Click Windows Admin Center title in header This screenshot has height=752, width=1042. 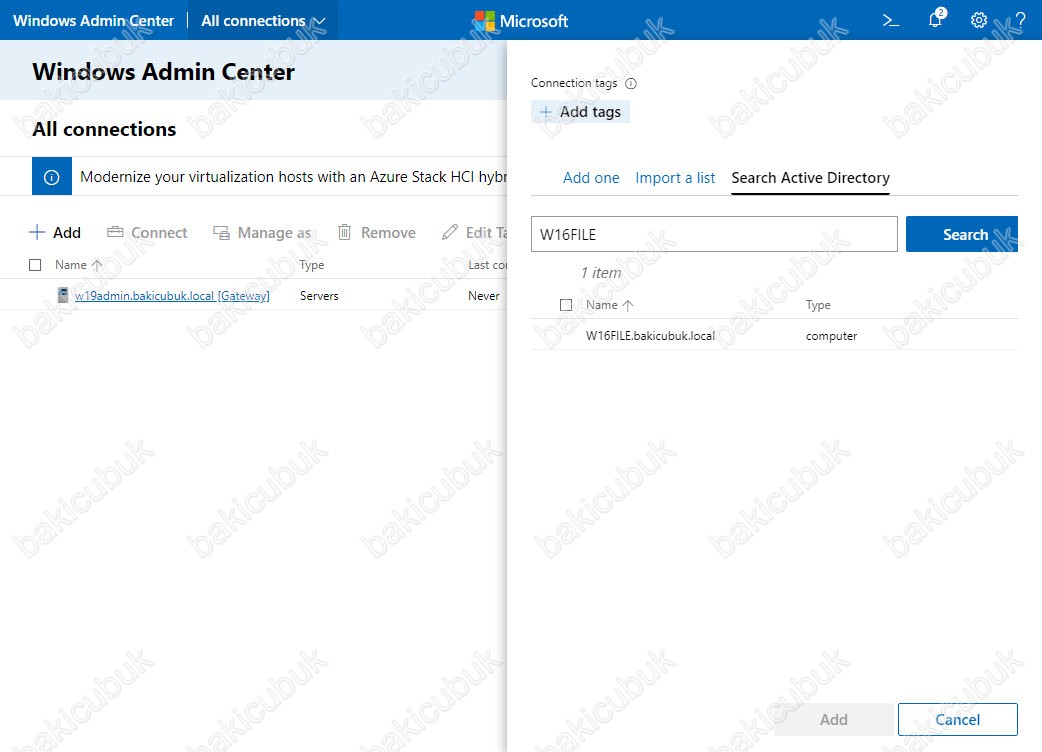tap(93, 21)
